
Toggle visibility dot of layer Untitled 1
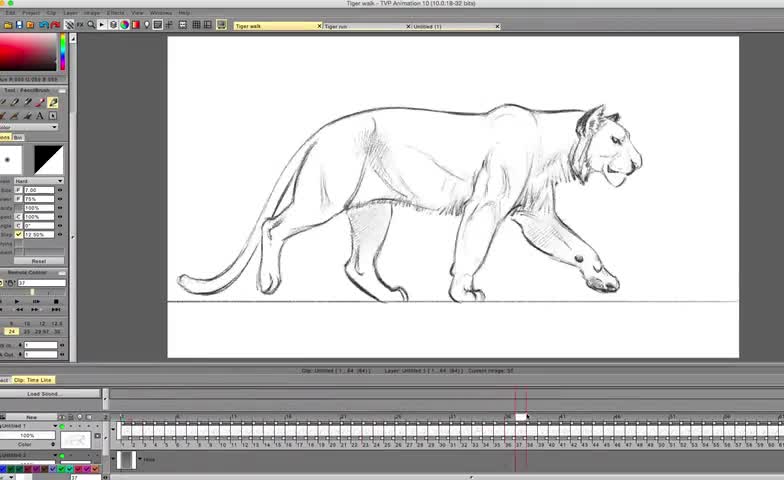pos(62,426)
